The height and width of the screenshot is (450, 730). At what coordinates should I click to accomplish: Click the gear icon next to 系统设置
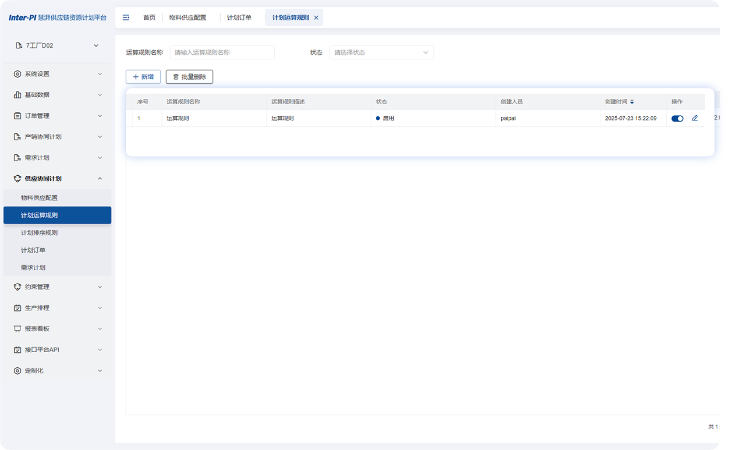pyautogui.click(x=17, y=74)
